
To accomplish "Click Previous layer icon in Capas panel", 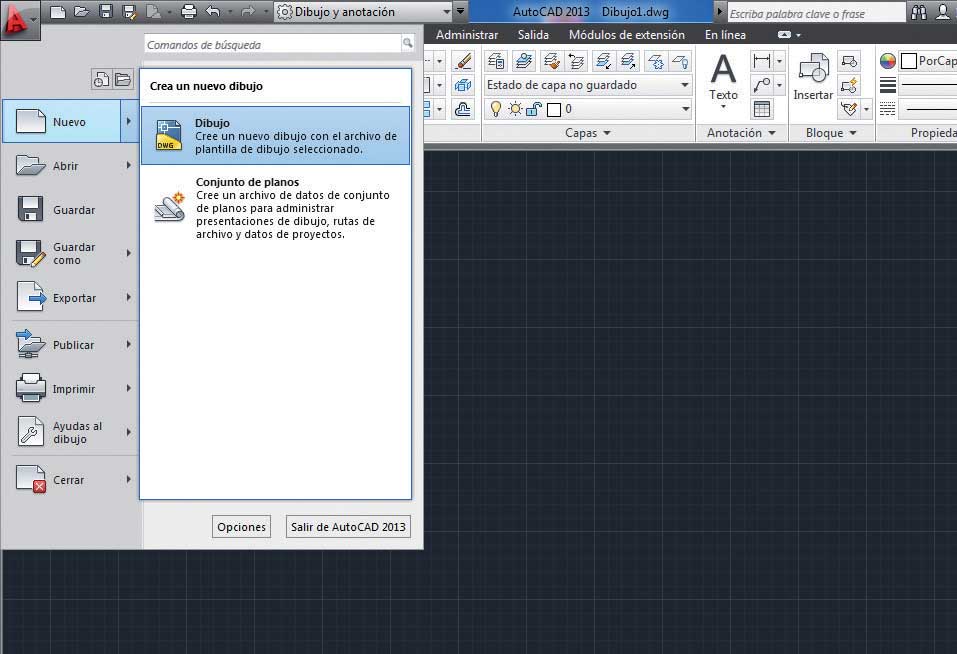I will (576, 60).
